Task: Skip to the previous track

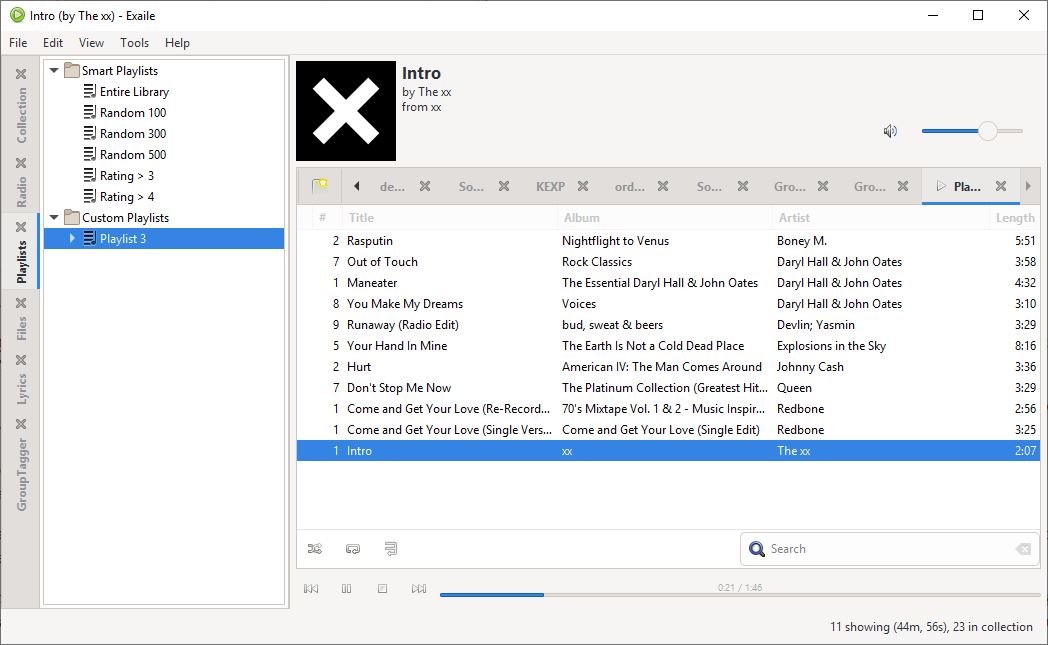Action: pyautogui.click(x=311, y=589)
